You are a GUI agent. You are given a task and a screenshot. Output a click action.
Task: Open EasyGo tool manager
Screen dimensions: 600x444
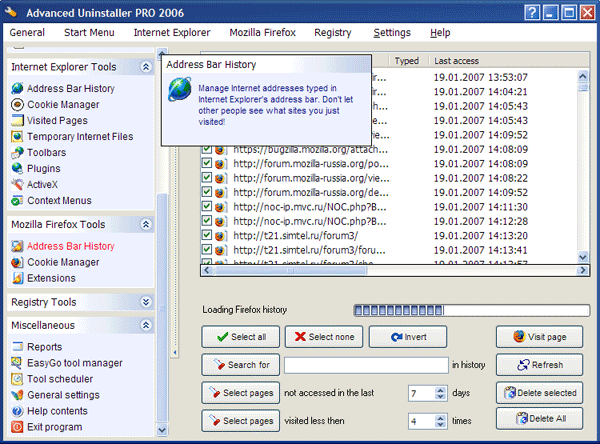74,363
